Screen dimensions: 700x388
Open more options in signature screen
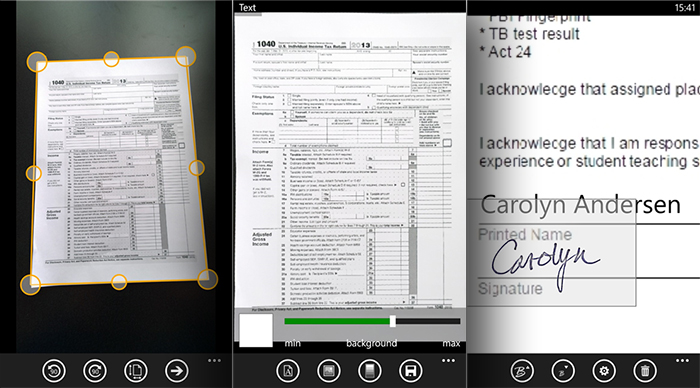click(x=682, y=360)
